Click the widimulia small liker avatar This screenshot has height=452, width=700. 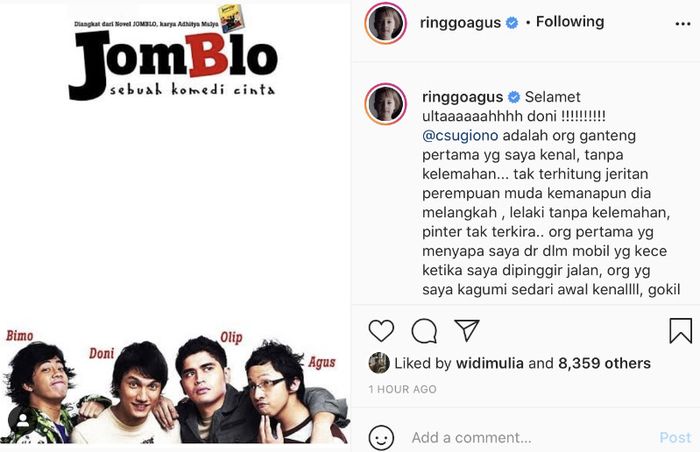pyautogui.click(x=379, y=363)
